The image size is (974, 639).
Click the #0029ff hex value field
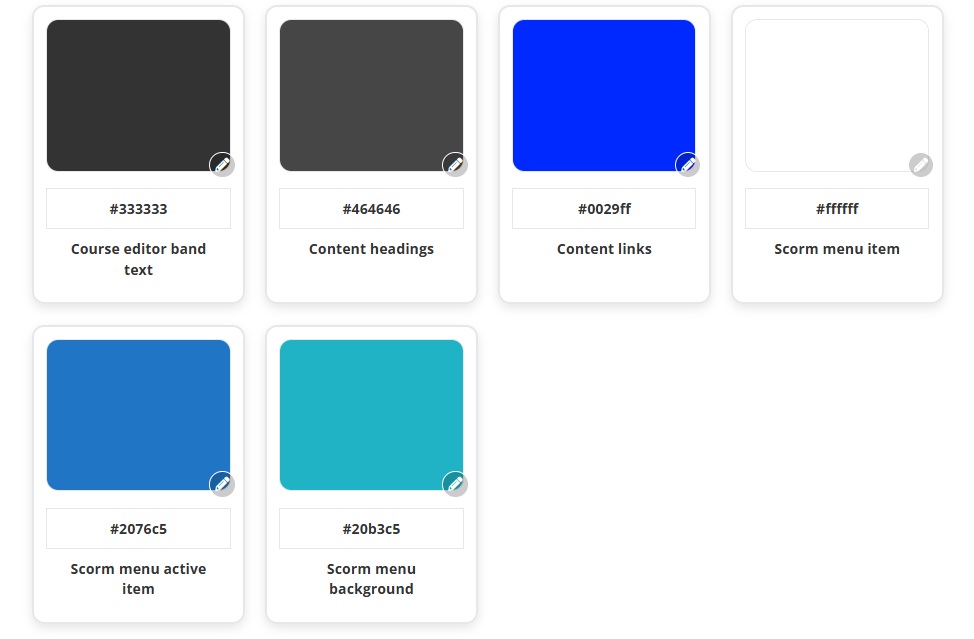point(604,209)
